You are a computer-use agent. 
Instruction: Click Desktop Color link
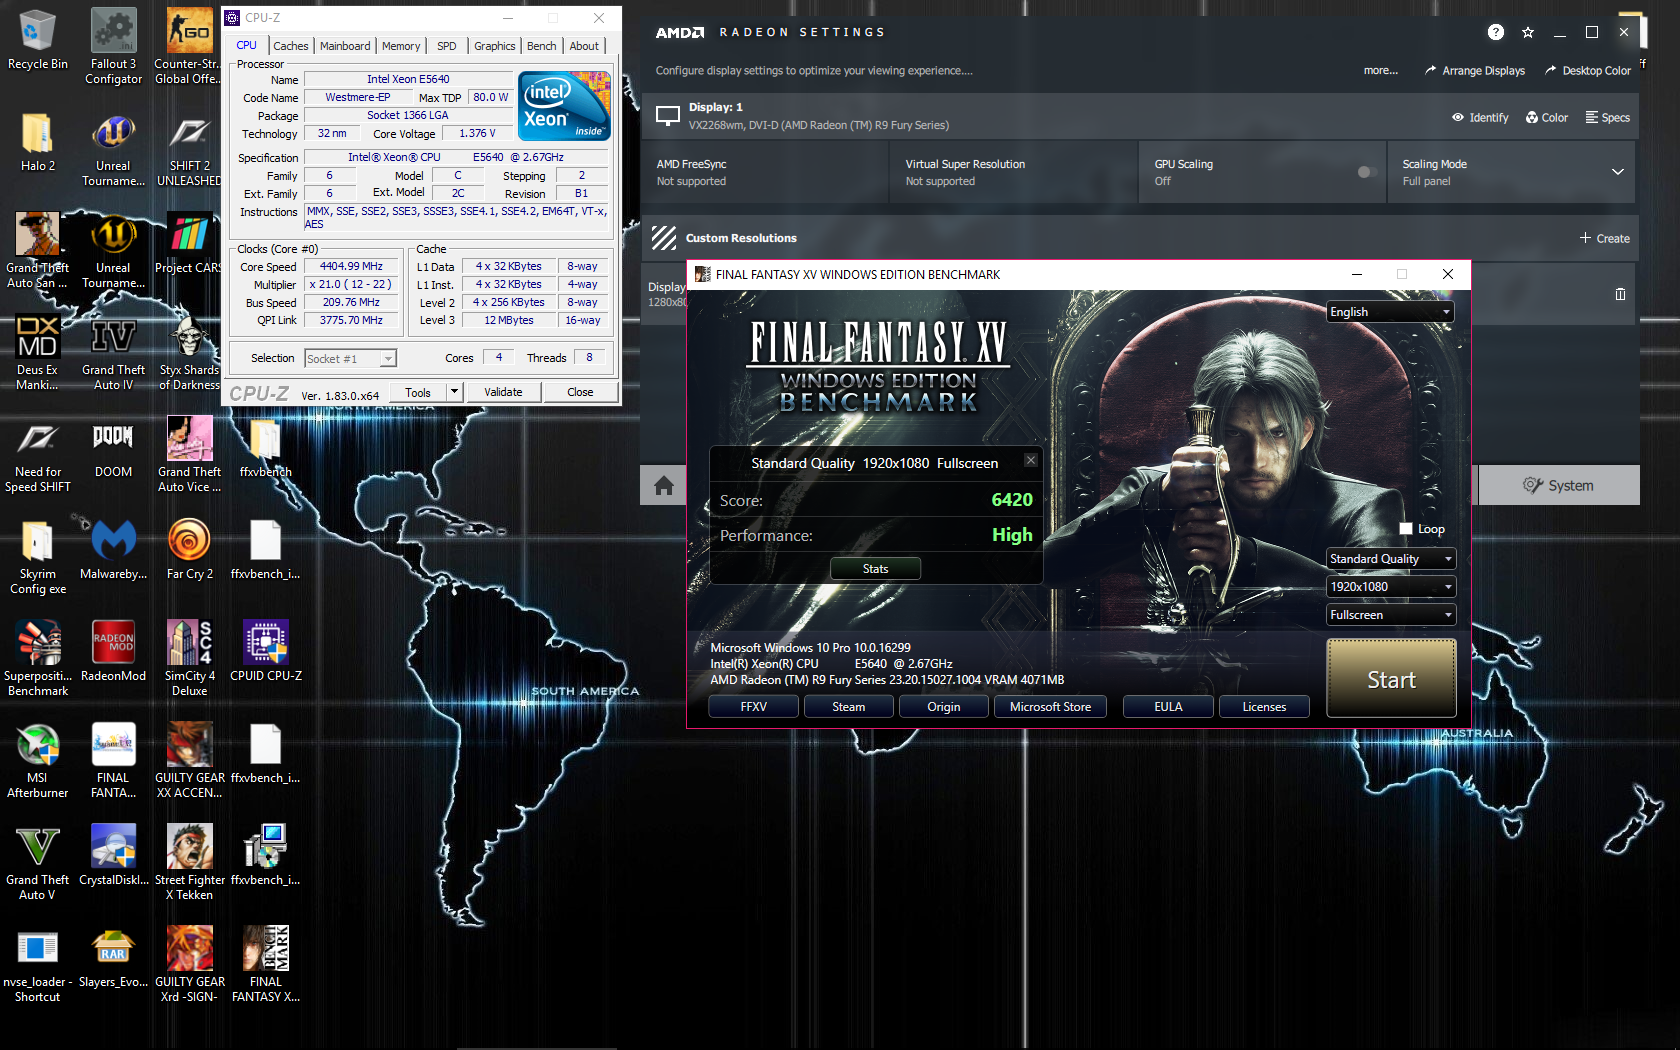tap(1588, 71)
